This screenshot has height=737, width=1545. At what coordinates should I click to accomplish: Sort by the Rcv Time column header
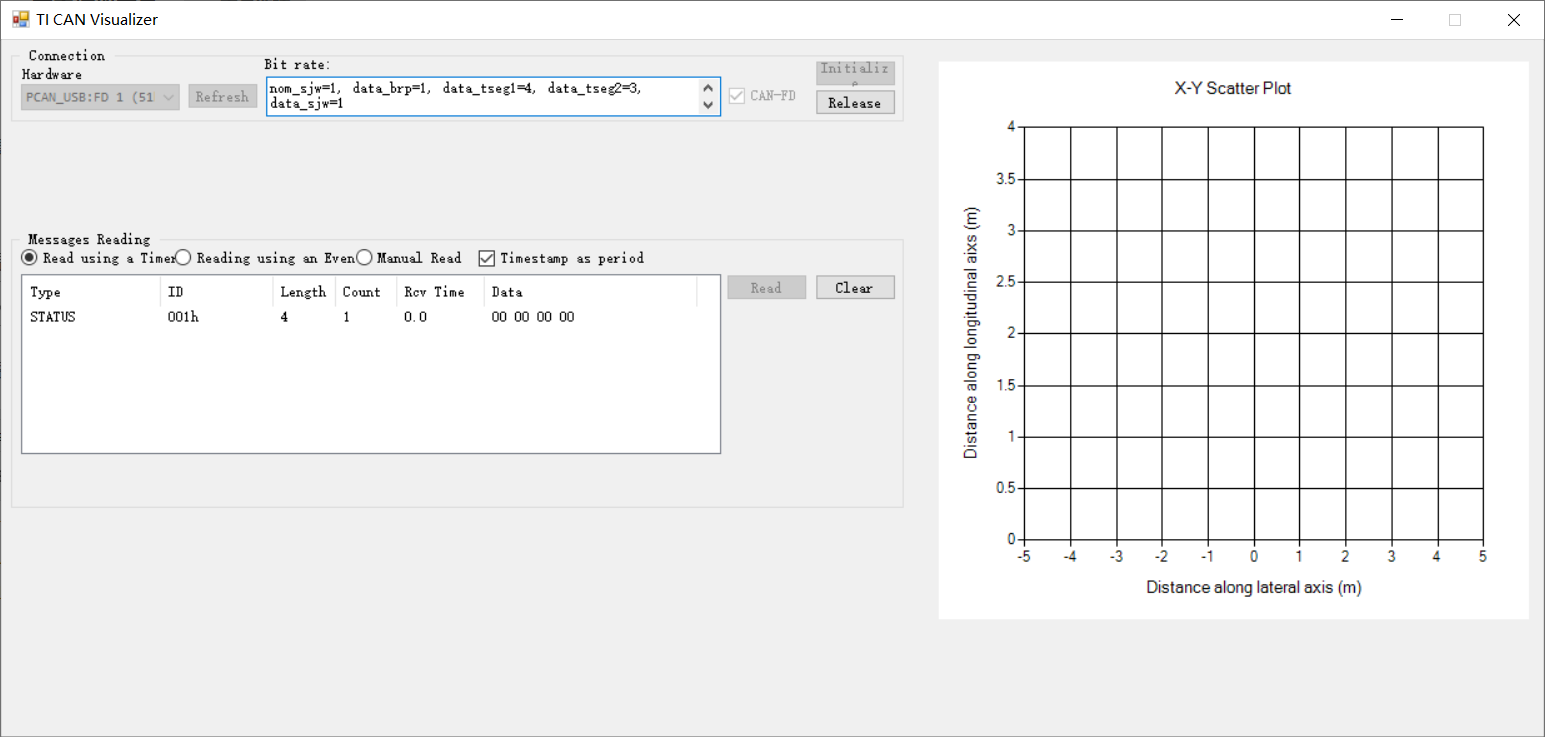tap(439, 292)
